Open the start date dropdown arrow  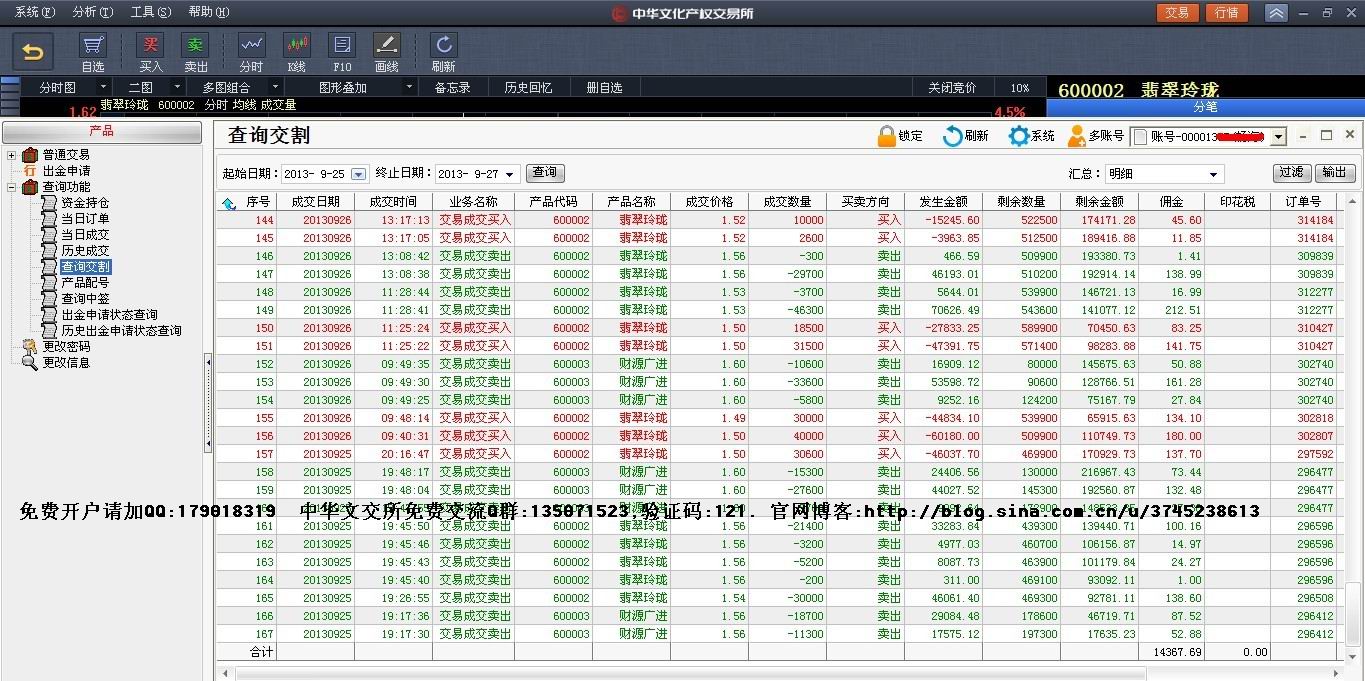pyautogui.click(x=359, y=174)
